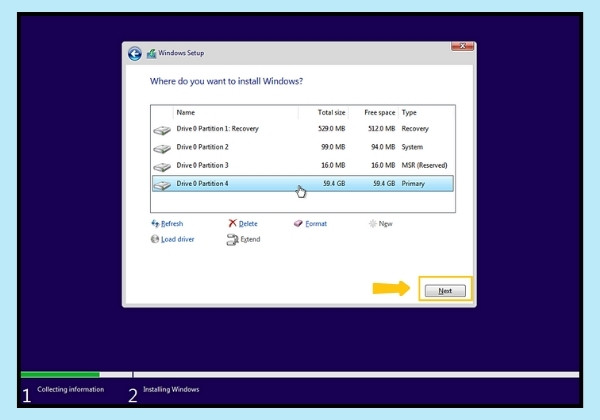Open the Load driver link
This screenshot has height=420, width=600.
tap(178, 239)
